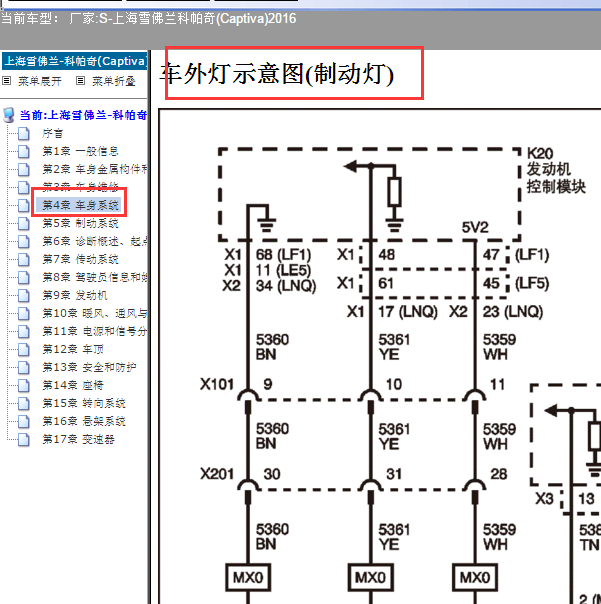The image size is (601, 604).
Task: Click the page icon beside 第9章
Action: [x=24, y=295]
